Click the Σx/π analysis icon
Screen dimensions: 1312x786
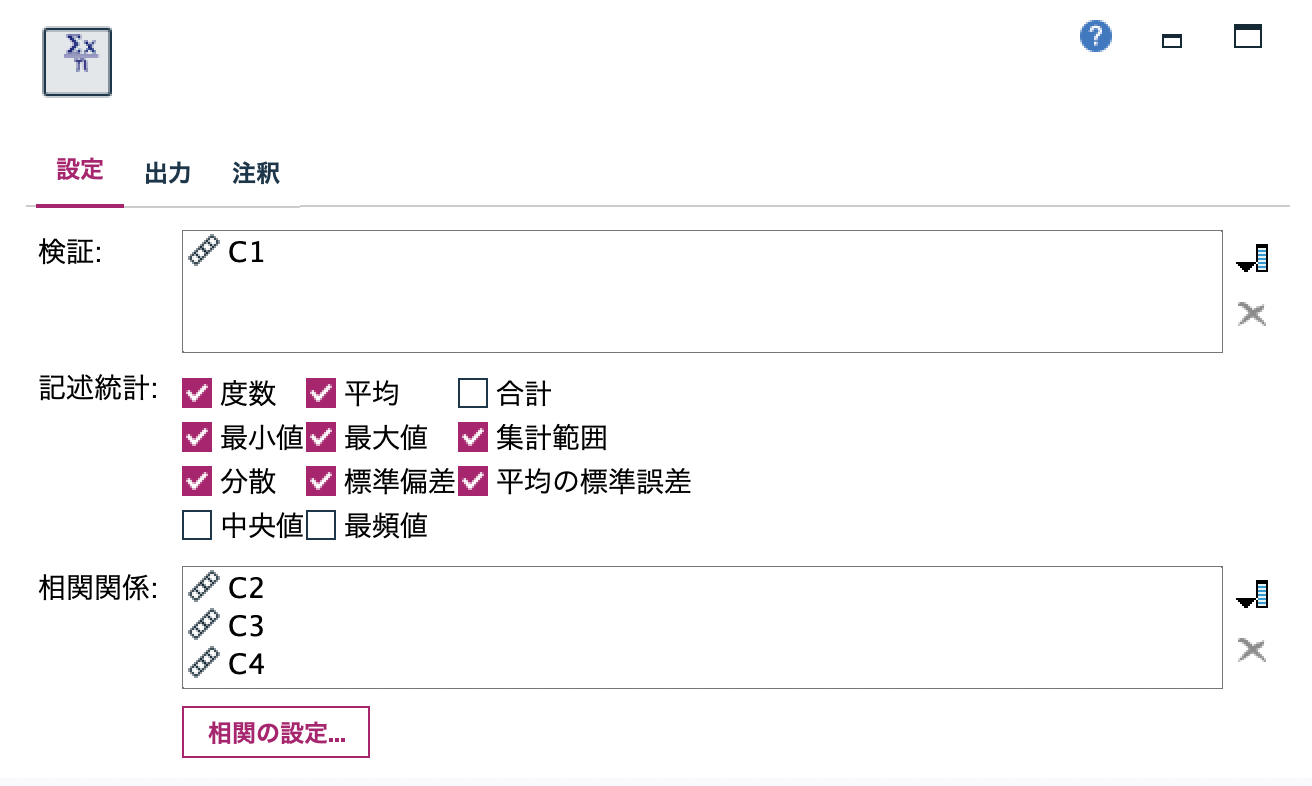76,61
